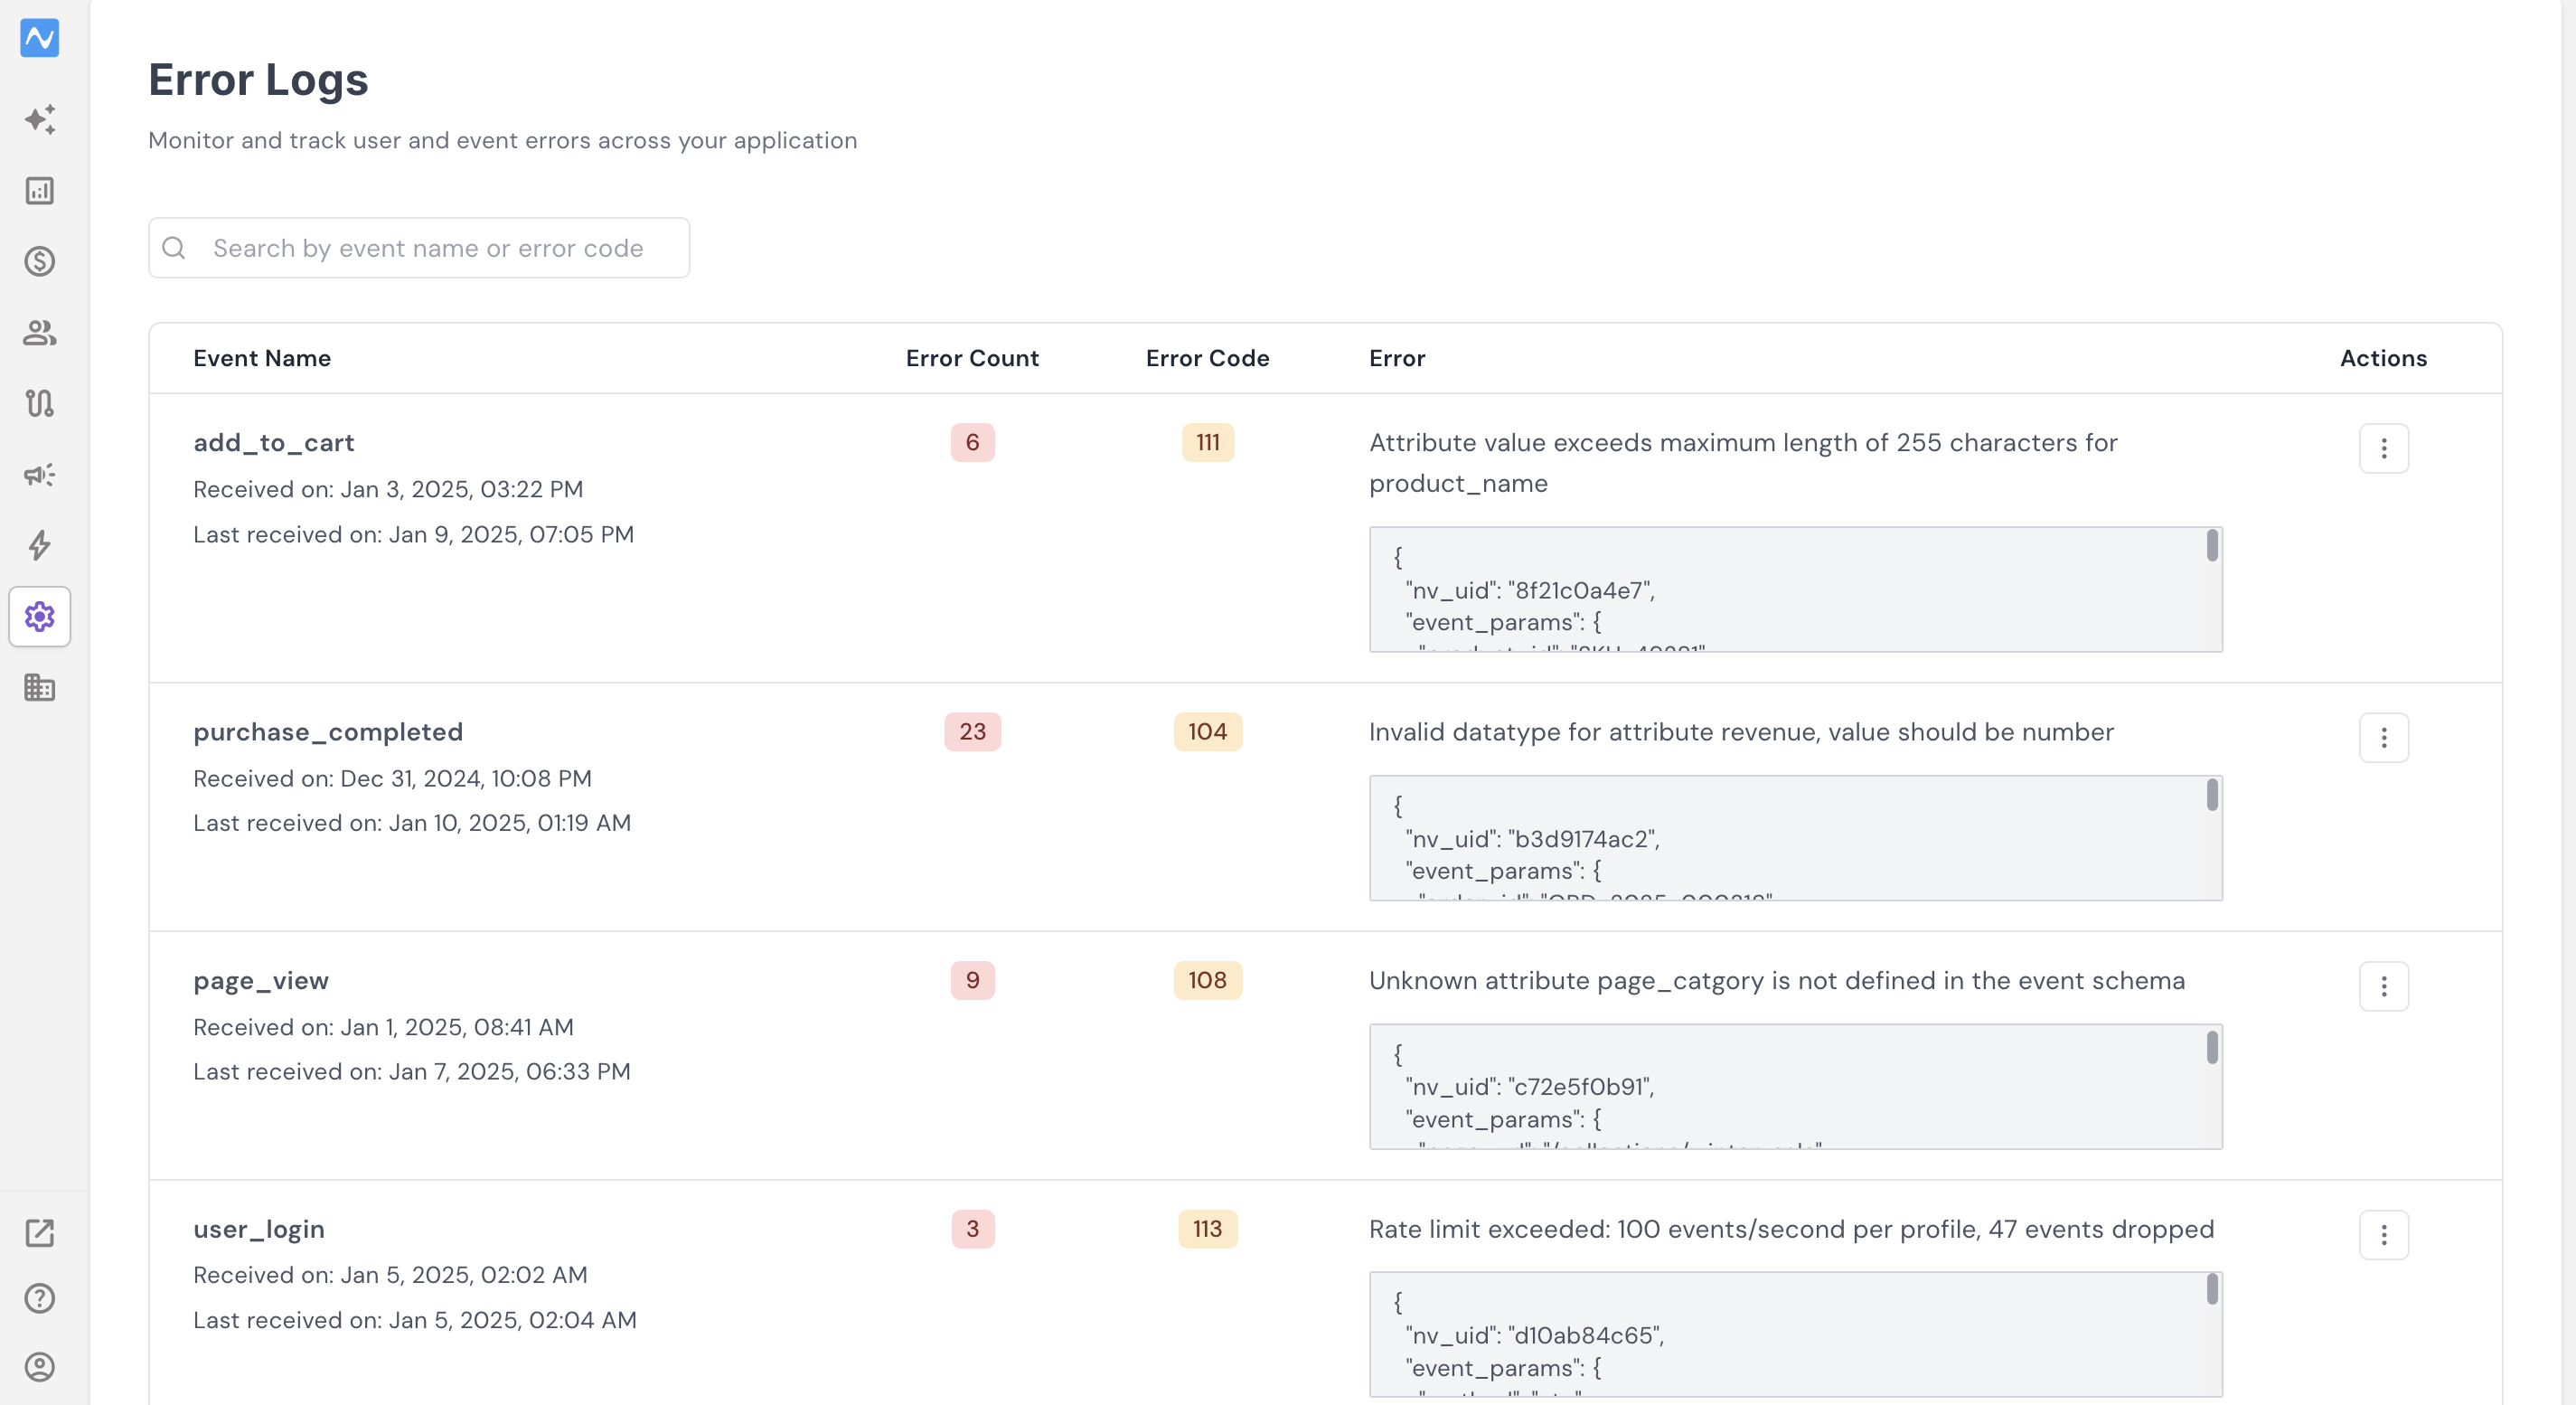2576x1405 pixels.
Task: Click 'Received on: Jan 5, 2025, 02:02 AM'
Action: pos(390,1275)
